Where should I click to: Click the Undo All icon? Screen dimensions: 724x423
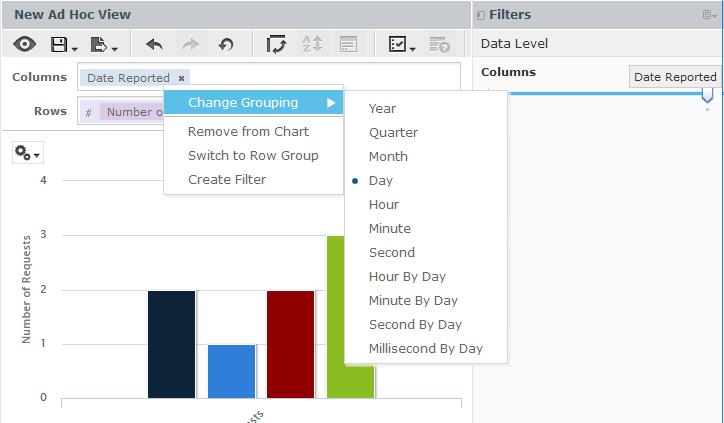point(226,45)
